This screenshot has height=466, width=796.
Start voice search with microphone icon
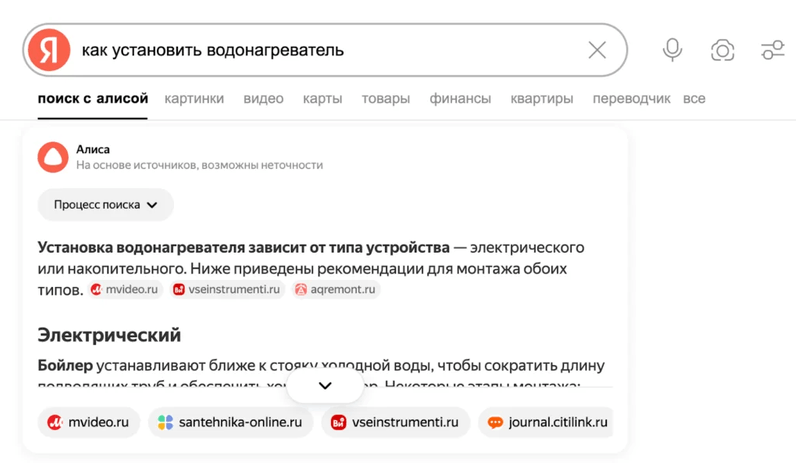(672, 50)
